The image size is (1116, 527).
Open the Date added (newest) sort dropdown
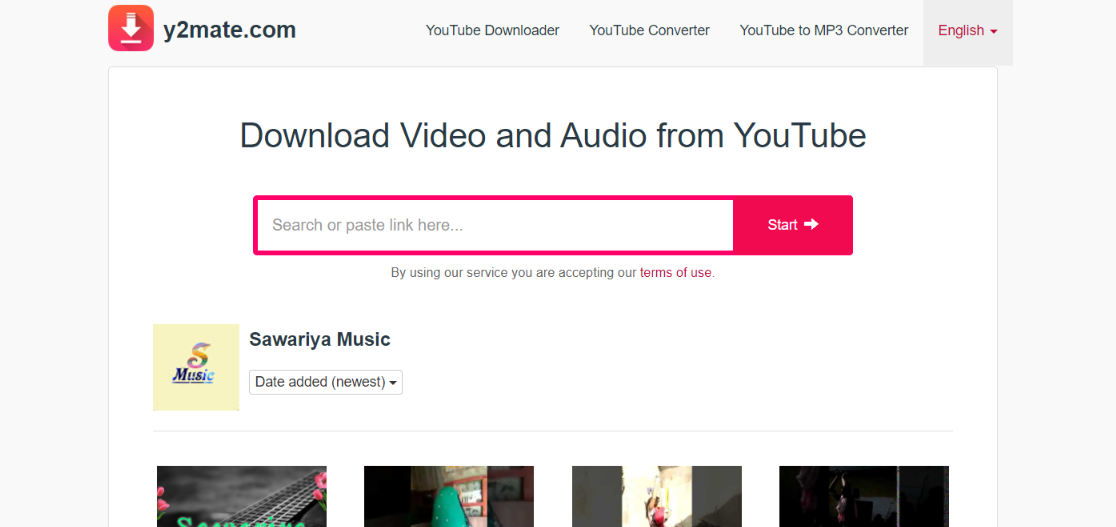pos(325,382)
